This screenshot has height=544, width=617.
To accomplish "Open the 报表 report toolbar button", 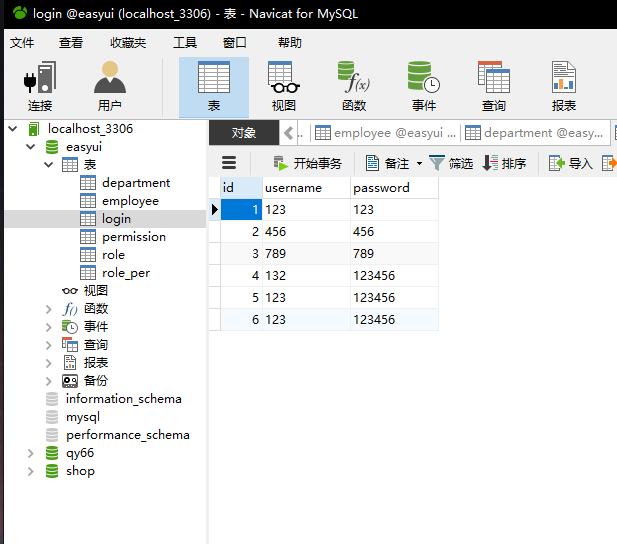I will tap(563, 87).
